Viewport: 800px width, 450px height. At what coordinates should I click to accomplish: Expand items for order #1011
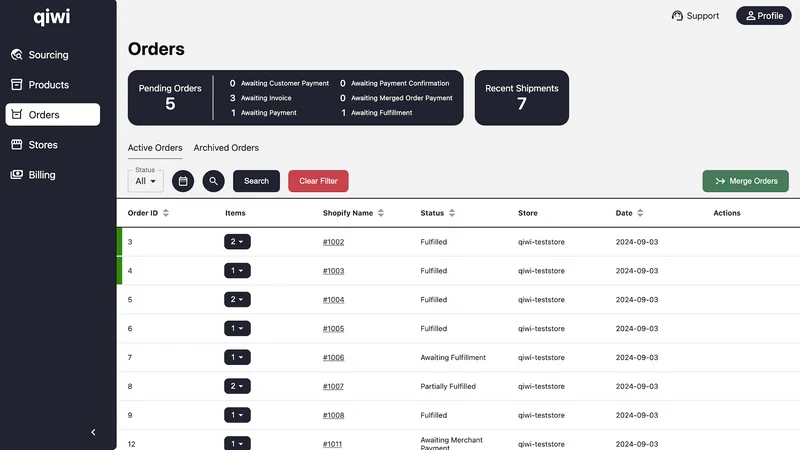237,443
